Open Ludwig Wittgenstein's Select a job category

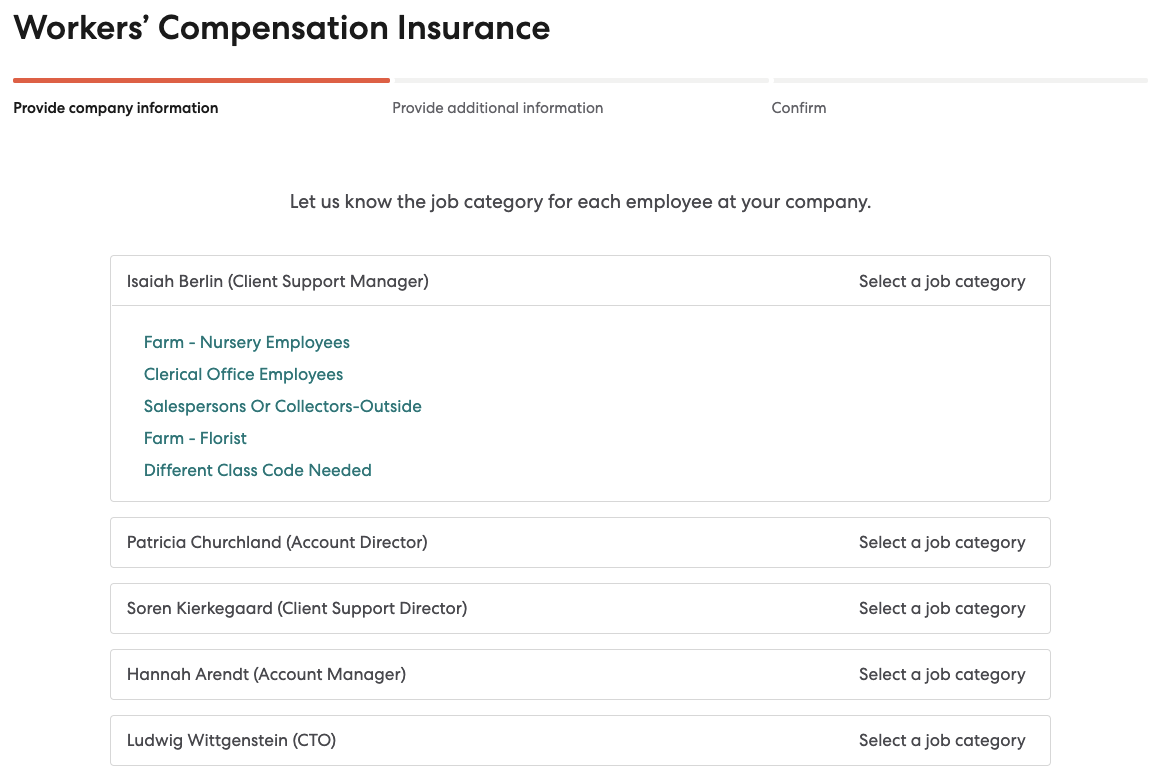(942, 740)
